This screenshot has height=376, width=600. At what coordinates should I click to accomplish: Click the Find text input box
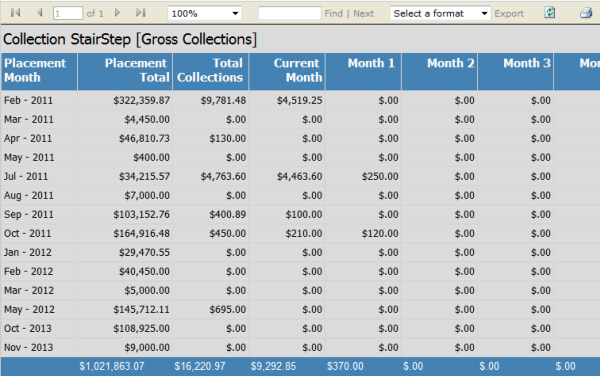290,13
